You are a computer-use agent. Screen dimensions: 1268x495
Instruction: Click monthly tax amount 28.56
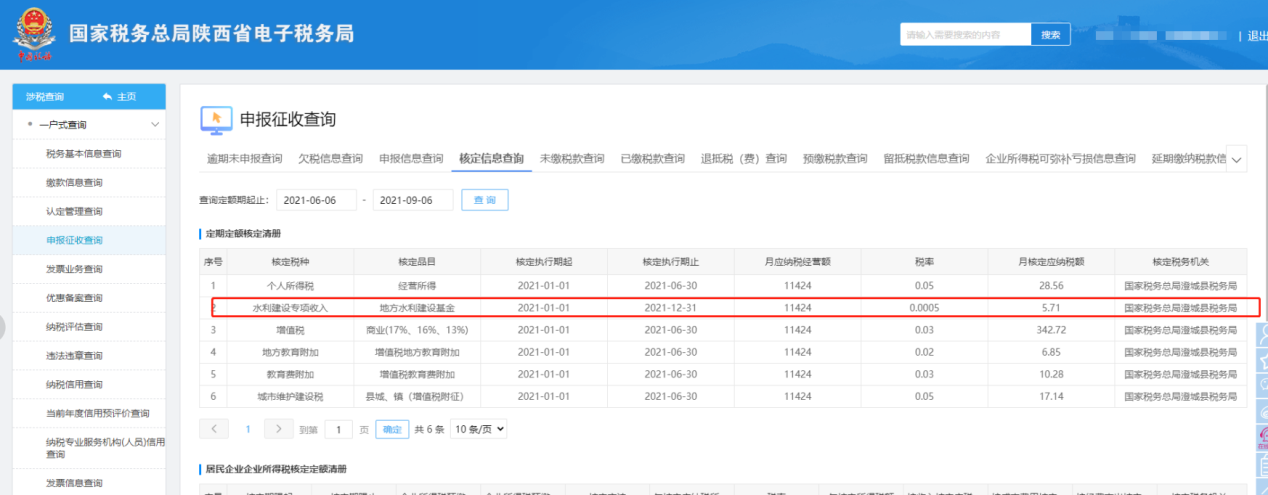(1051, 285)
